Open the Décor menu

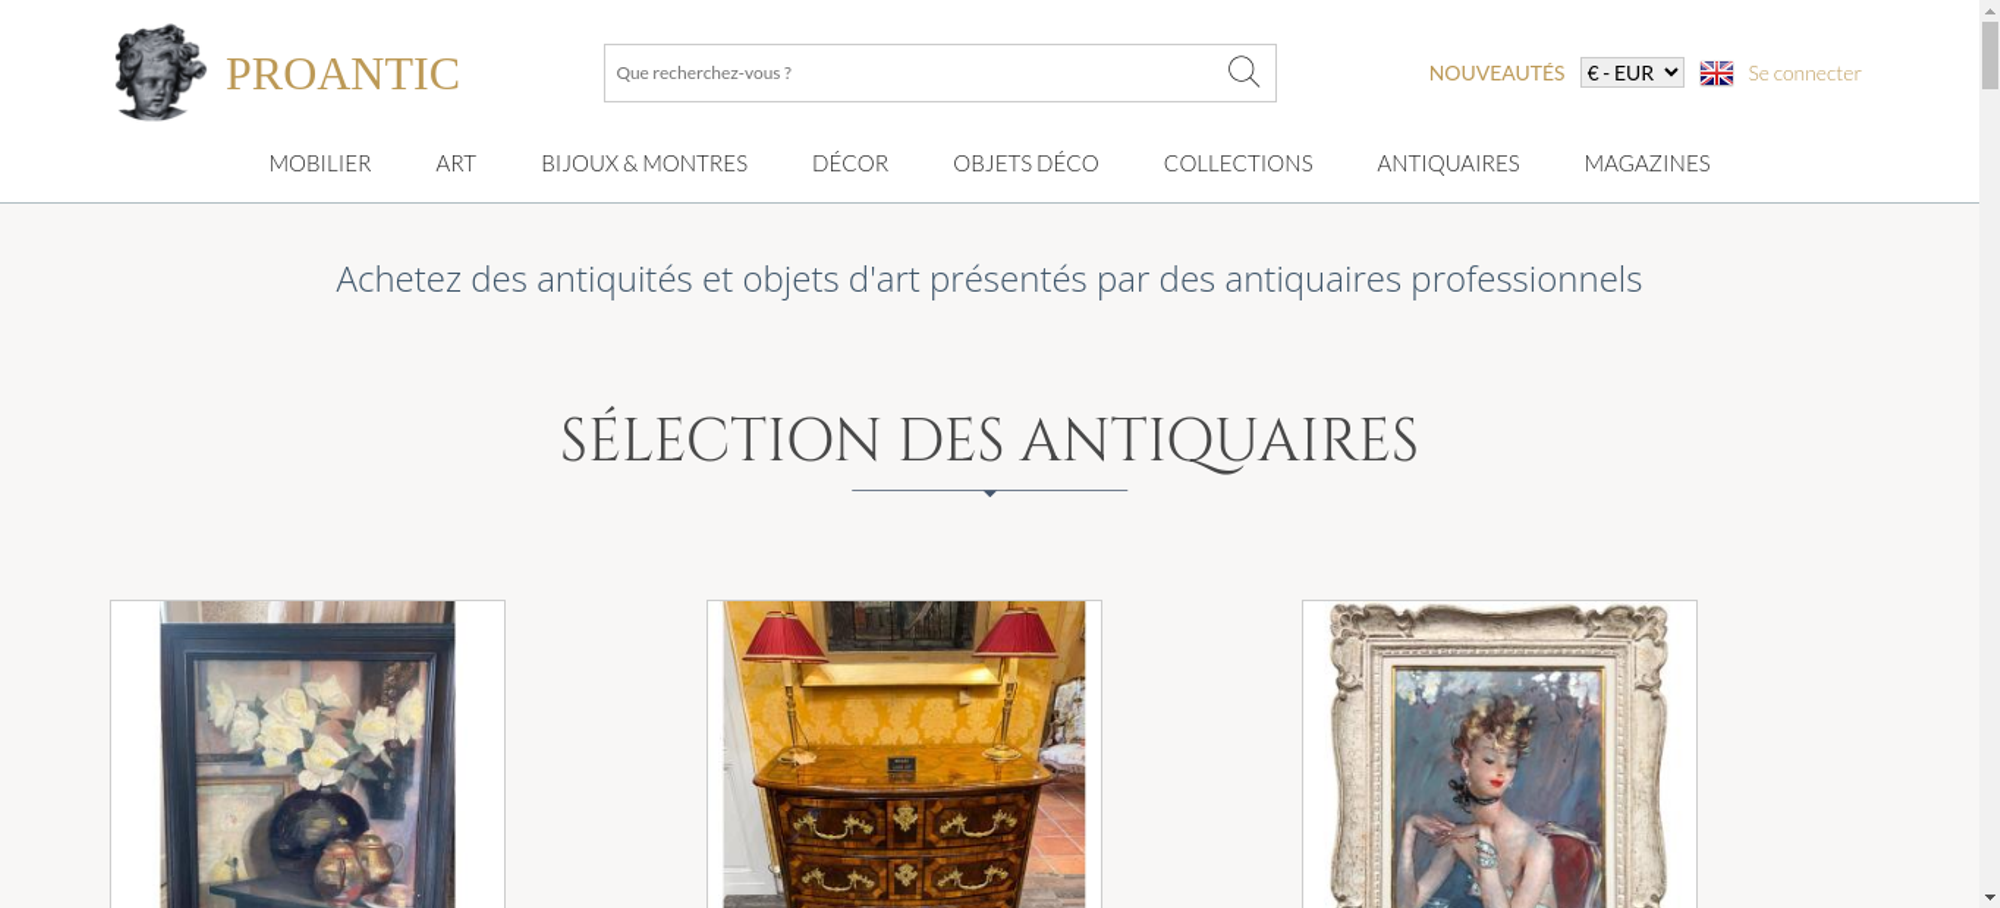850,163
